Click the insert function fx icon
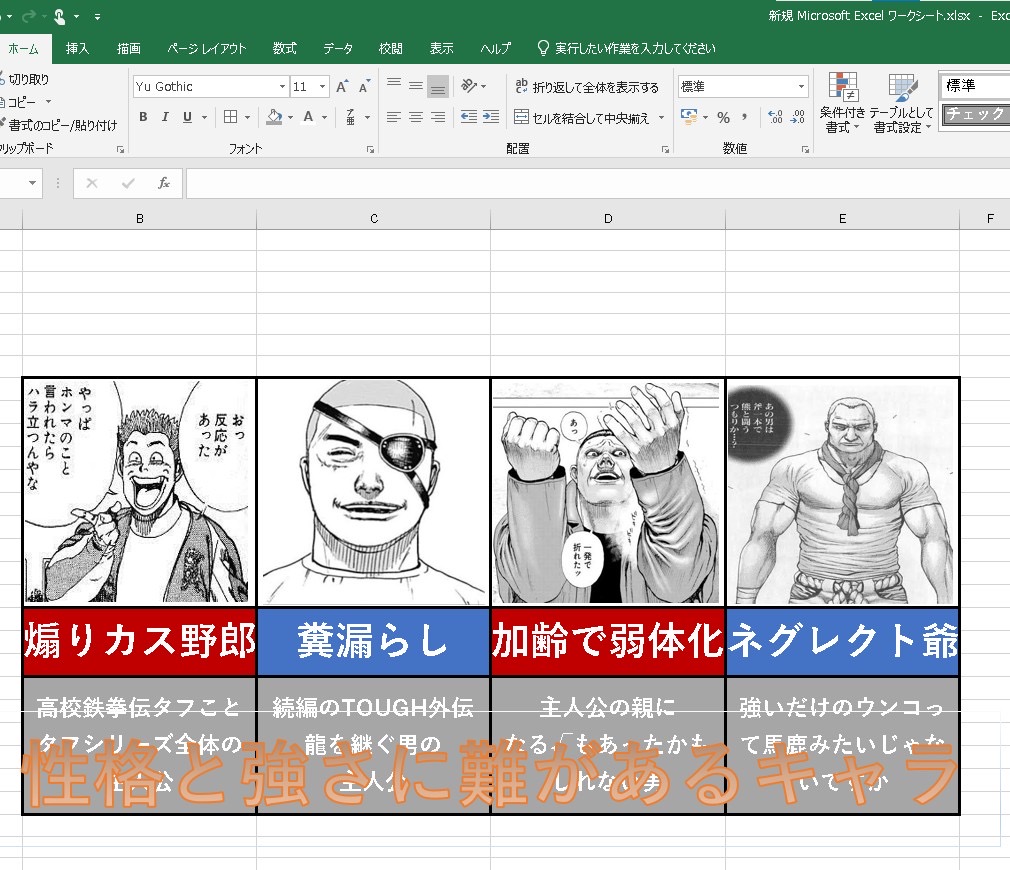Screen dimensions: 1010x870 tap(164, 183)
